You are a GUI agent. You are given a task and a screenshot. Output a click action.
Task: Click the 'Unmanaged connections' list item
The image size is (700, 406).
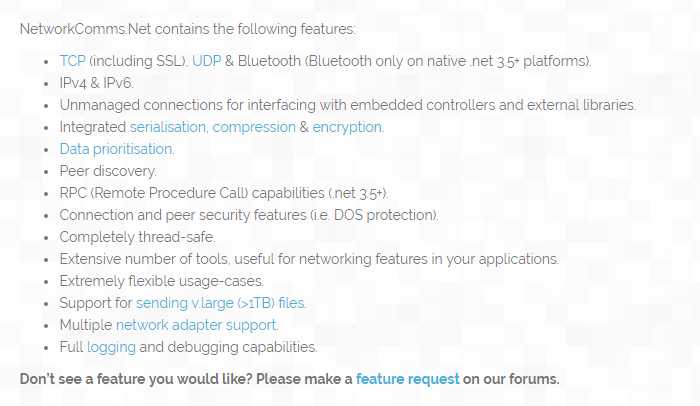point(347,105)
